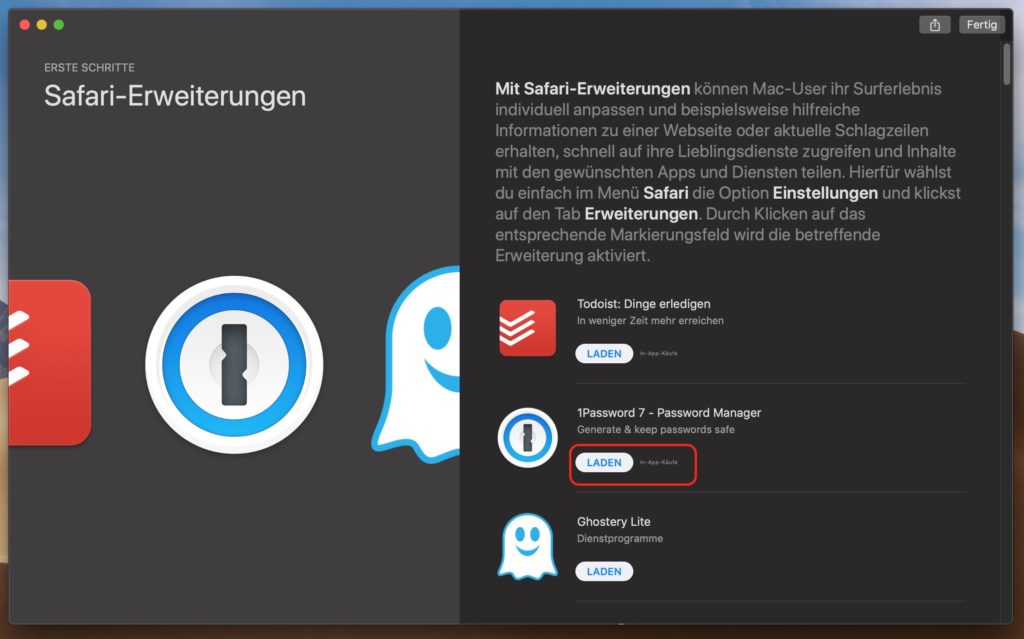The width and height of the screenshot is (1024, 639).
Task: Click the 'Safari-Erweiterungen' heading
Action: (x=175, y=96)
